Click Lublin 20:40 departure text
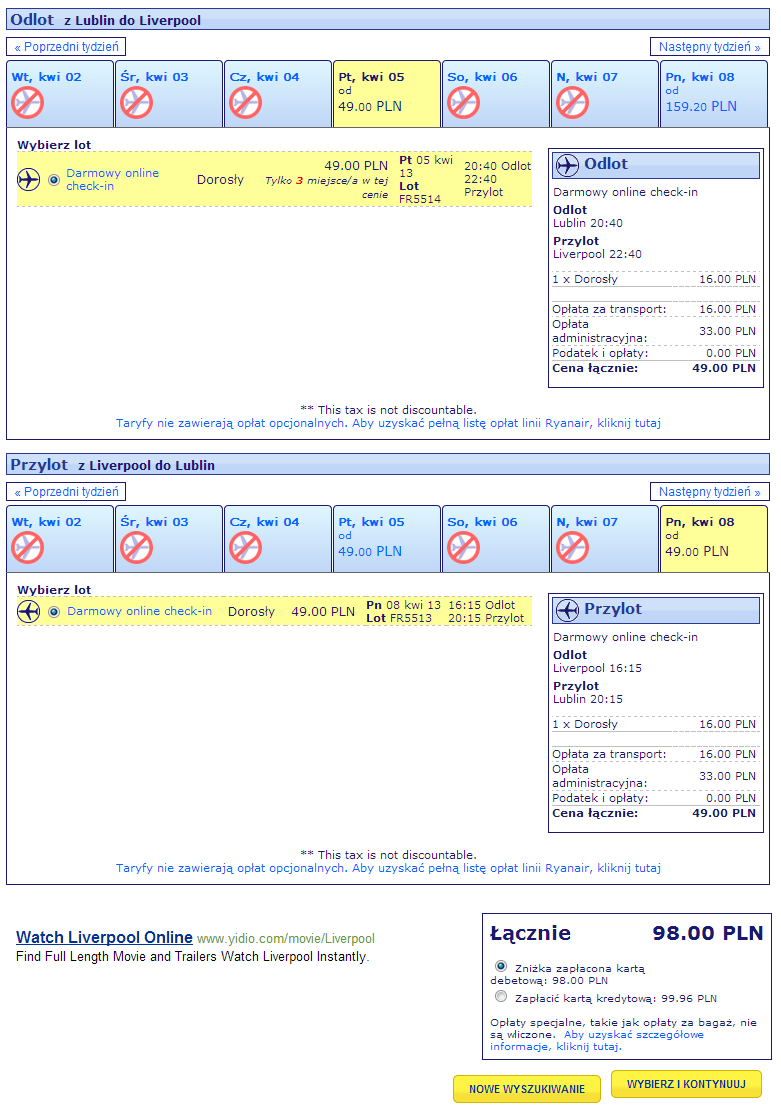Image resolution: width=781 pixels, height=1116 pixels. pos(588,223)
